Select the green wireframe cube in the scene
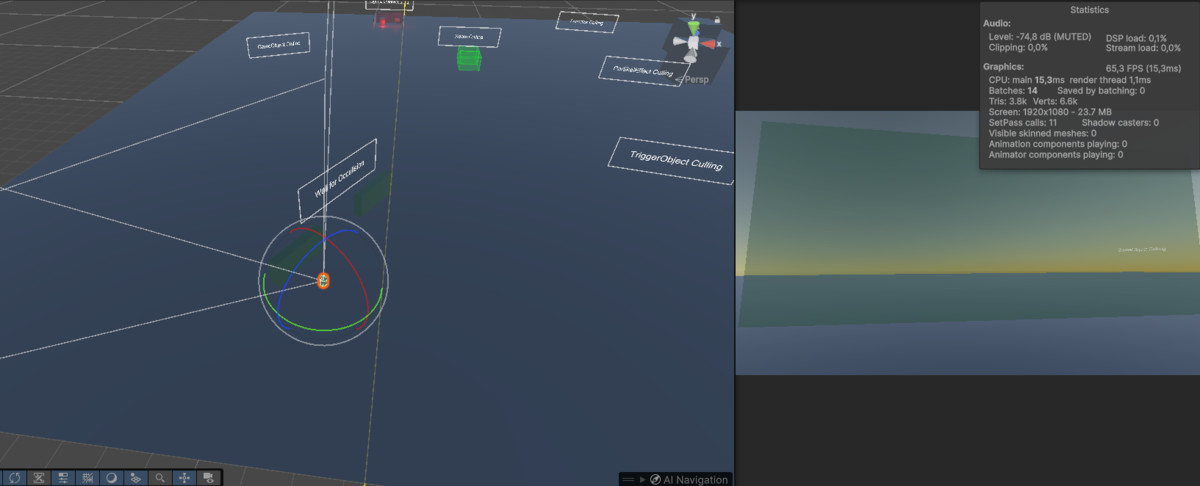Image resolution: width=1200 pixels, height=486 pixels. click(468, 57)
